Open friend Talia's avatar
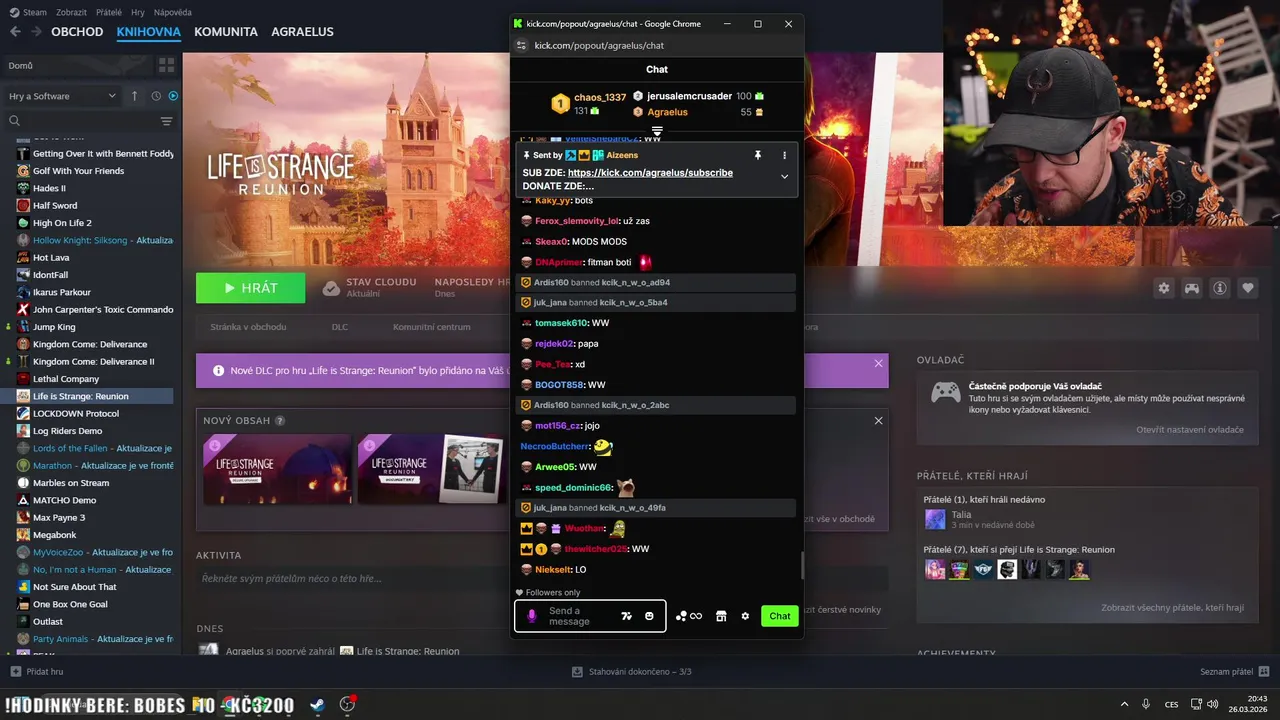Image resolution: width=1280 pixels, height=720 pixels. [935, 519]
